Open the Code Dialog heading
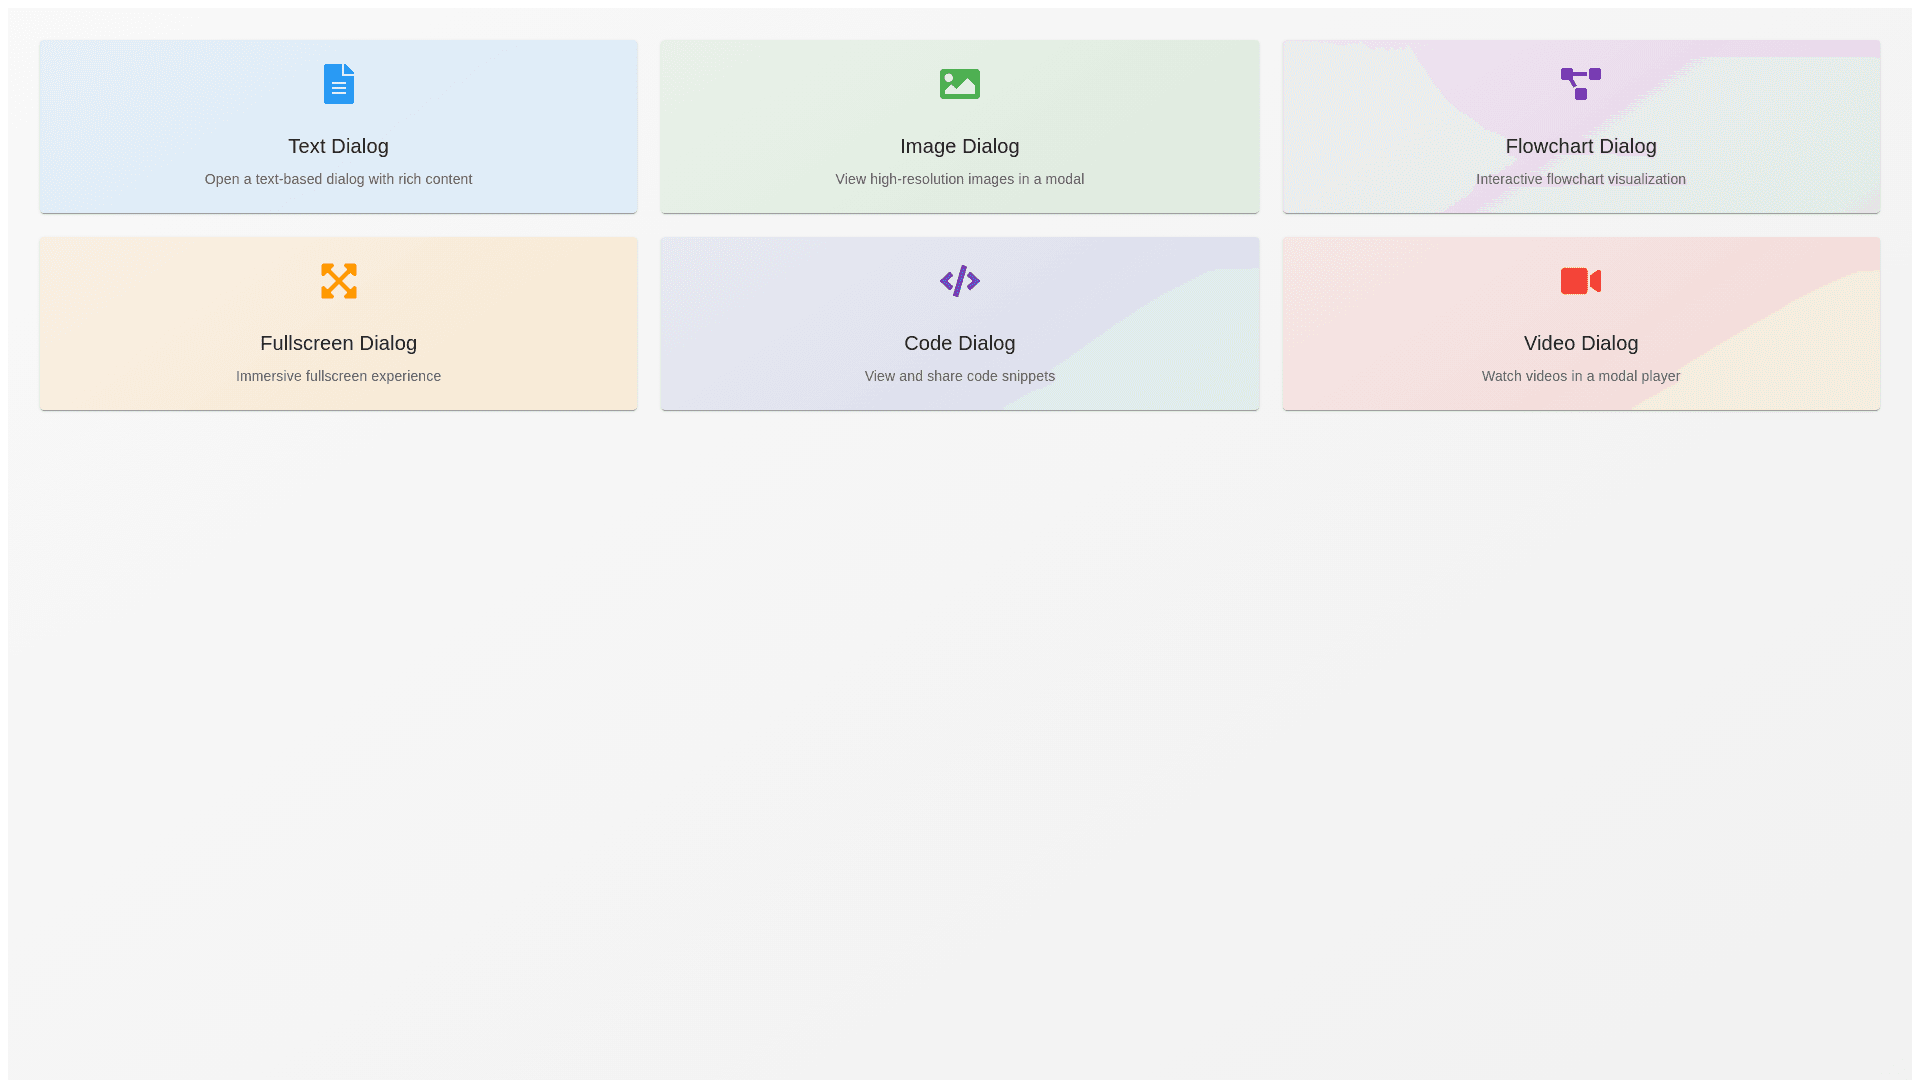This screenshot has width=1920, height=1080. (x=959, y=343)
